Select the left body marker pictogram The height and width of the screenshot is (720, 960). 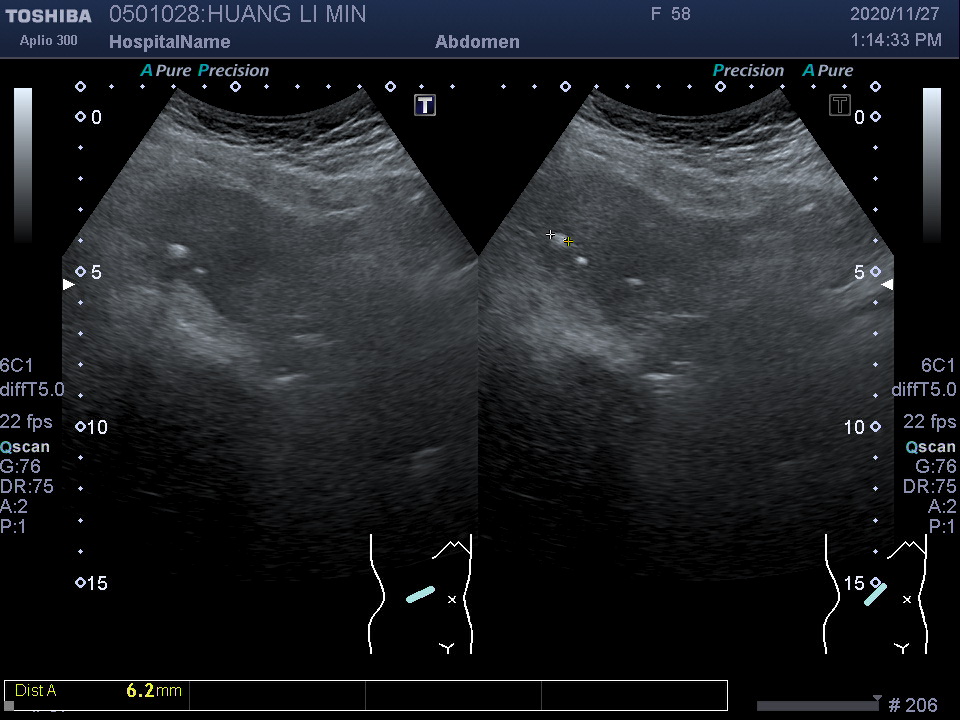(x=421, y=594)
